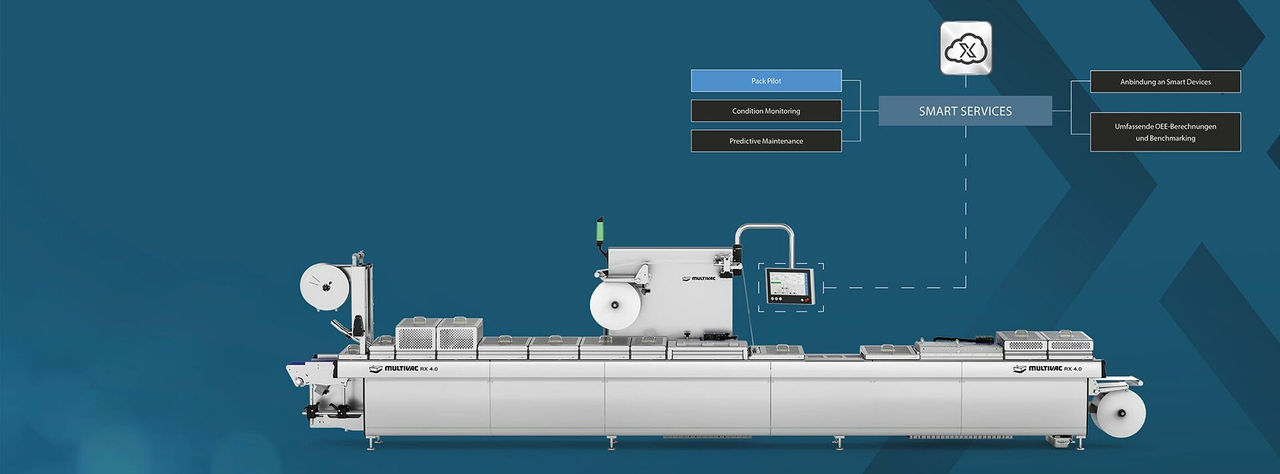Click the film roll at the right end
Image resolution: width=1280 pixels, height=474 pixels.
pyautogui.click(x=1117, y=412)
